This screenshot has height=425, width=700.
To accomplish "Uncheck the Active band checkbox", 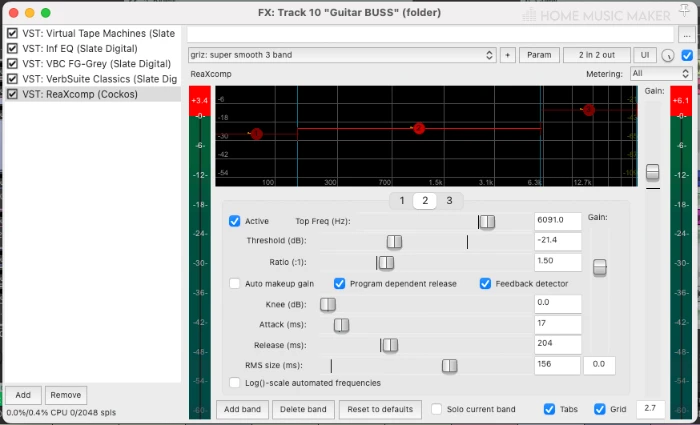I will (x=234, y=221).
